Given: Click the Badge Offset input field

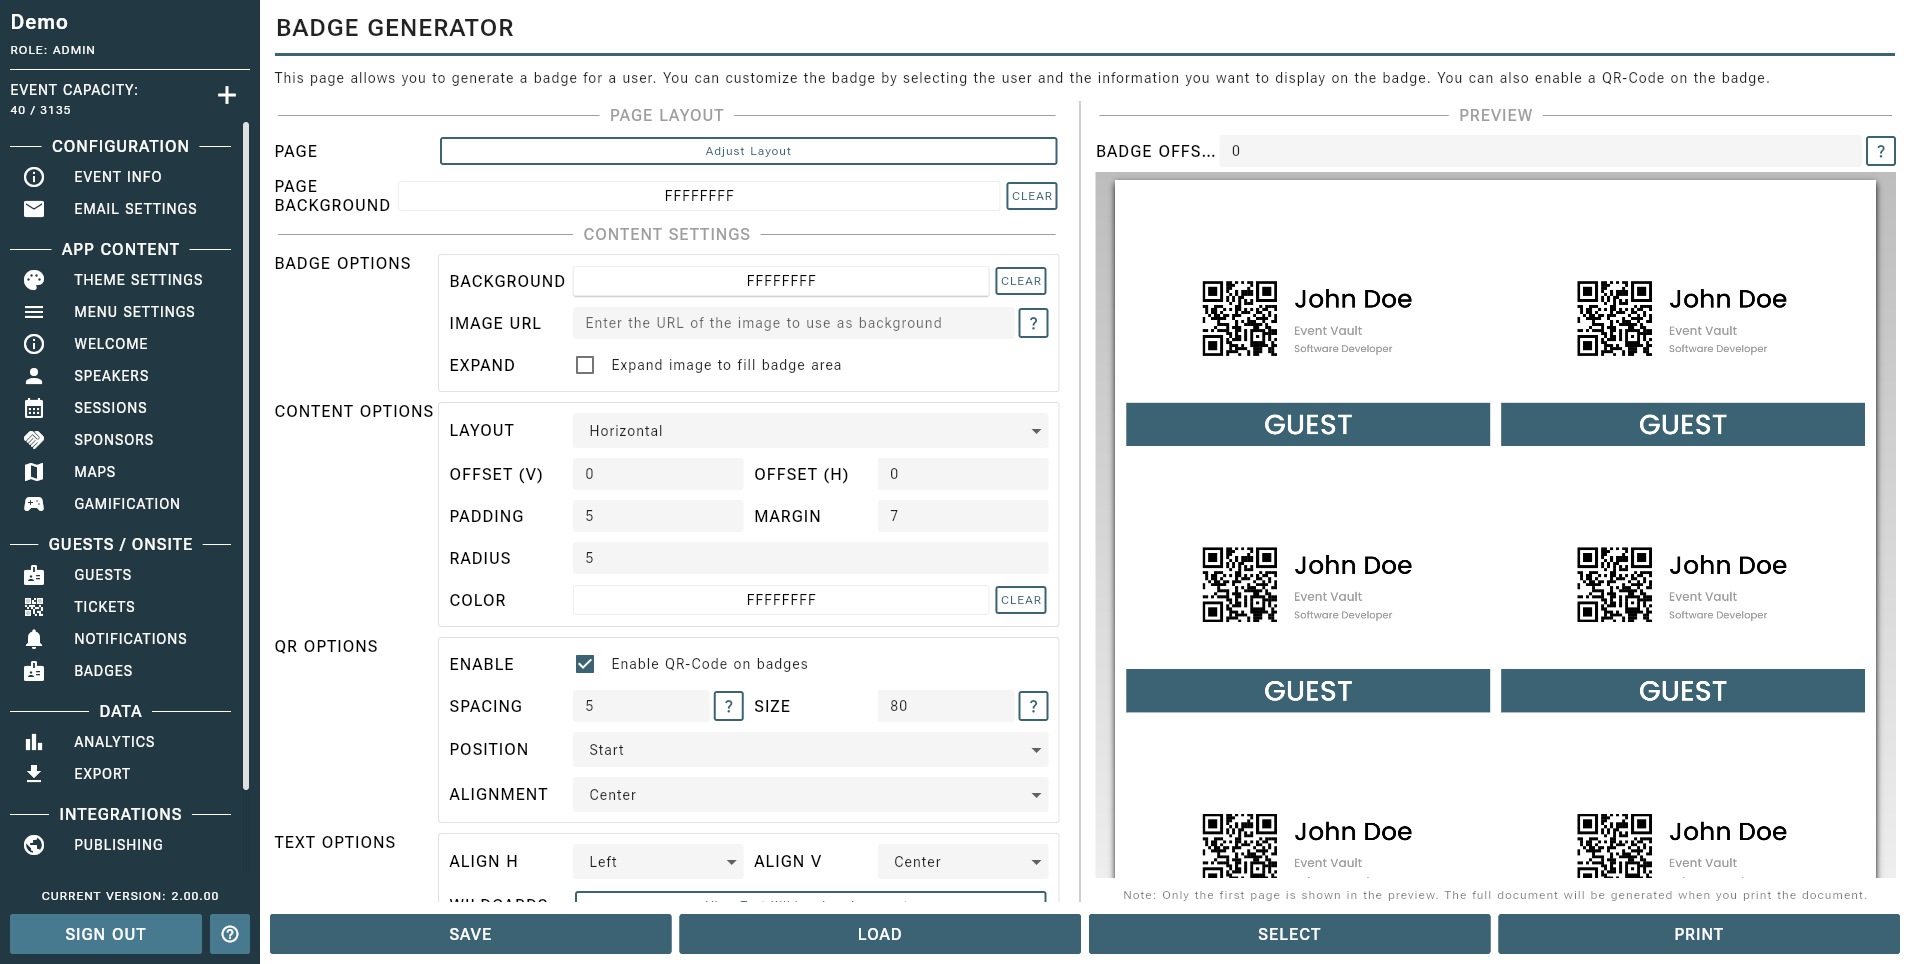Looking at the screenshot, I should pos(1540,151).
